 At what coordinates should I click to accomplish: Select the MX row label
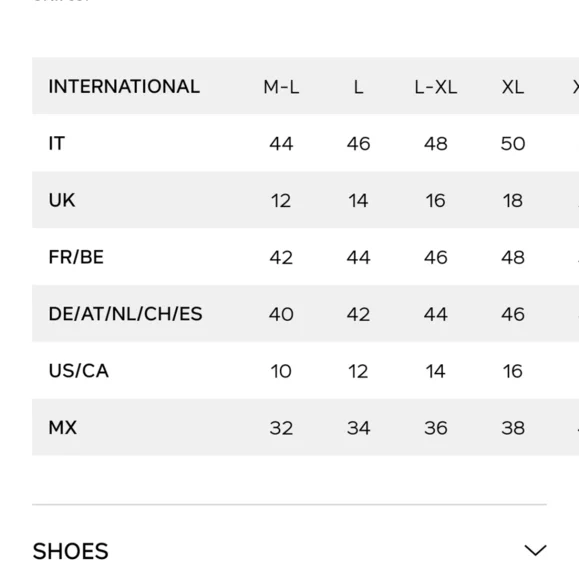click(x=63, y=428)
